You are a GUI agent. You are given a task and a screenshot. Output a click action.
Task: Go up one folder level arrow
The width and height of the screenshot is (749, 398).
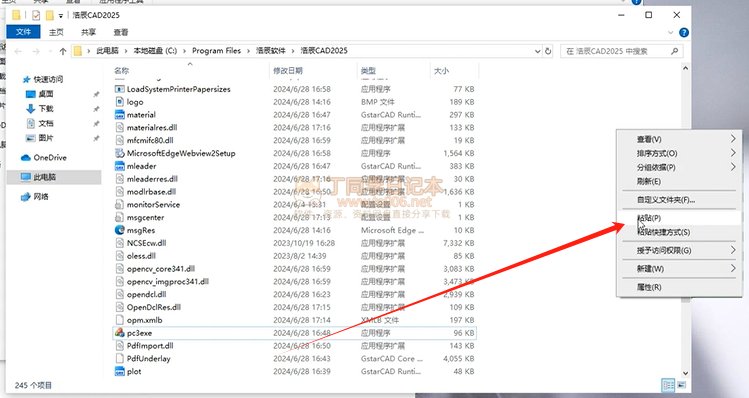tap(63, 51)
